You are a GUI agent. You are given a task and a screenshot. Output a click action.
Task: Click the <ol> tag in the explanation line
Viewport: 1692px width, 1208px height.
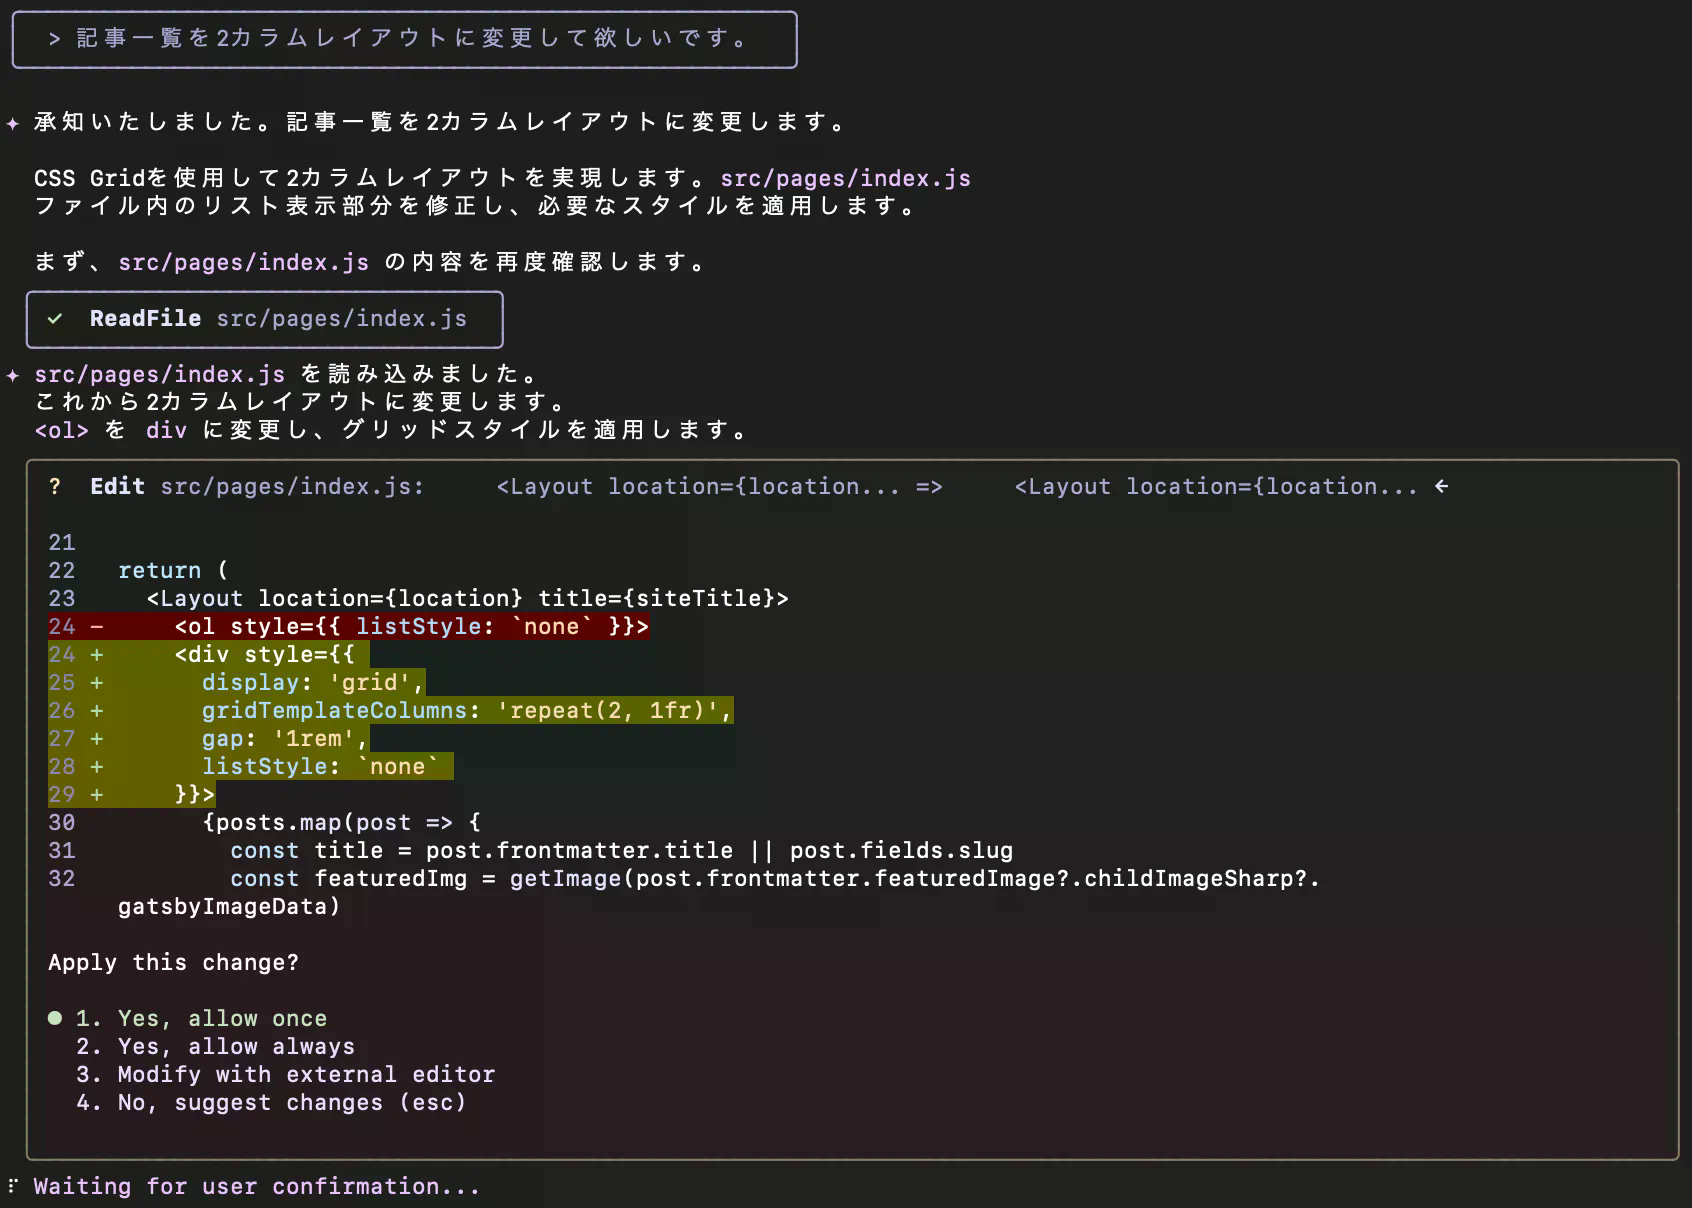(x=61, y=430)
